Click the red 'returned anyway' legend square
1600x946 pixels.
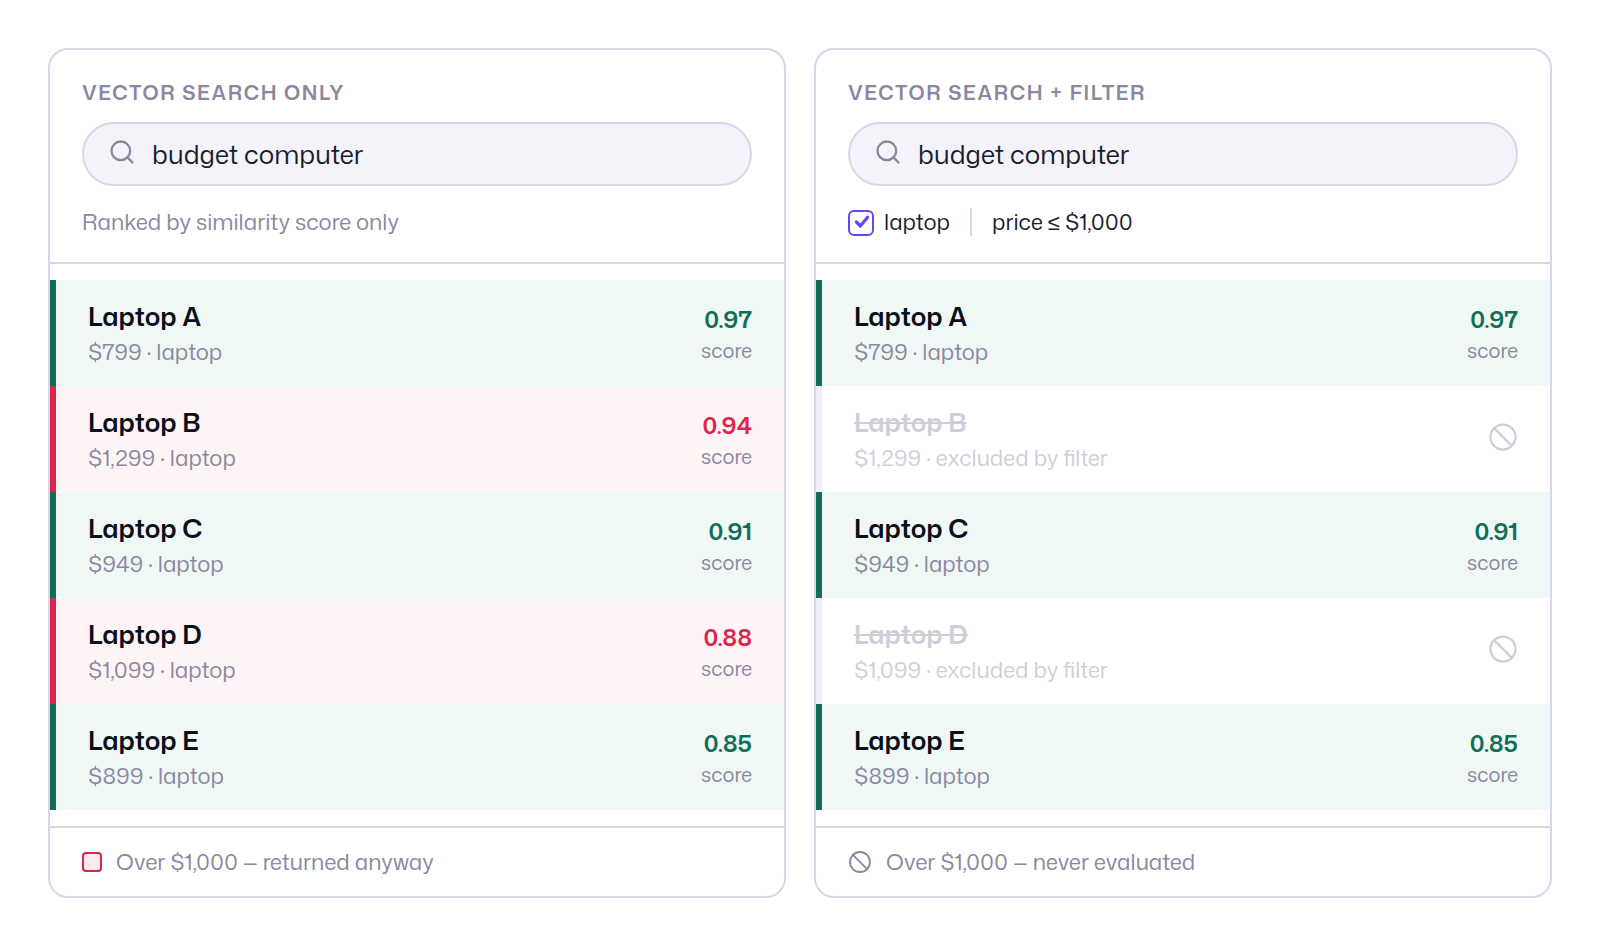click(x=92, y=862)
